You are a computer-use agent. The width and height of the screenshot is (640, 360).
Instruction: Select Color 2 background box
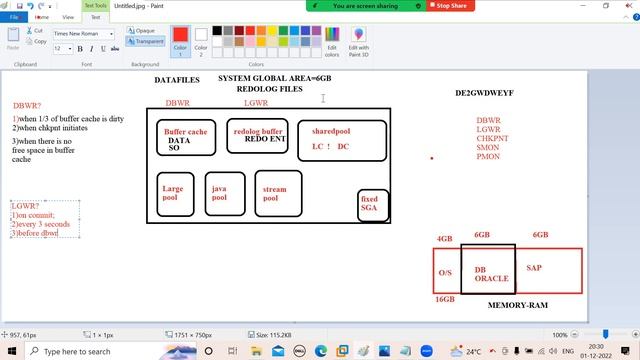coord(201,41)
